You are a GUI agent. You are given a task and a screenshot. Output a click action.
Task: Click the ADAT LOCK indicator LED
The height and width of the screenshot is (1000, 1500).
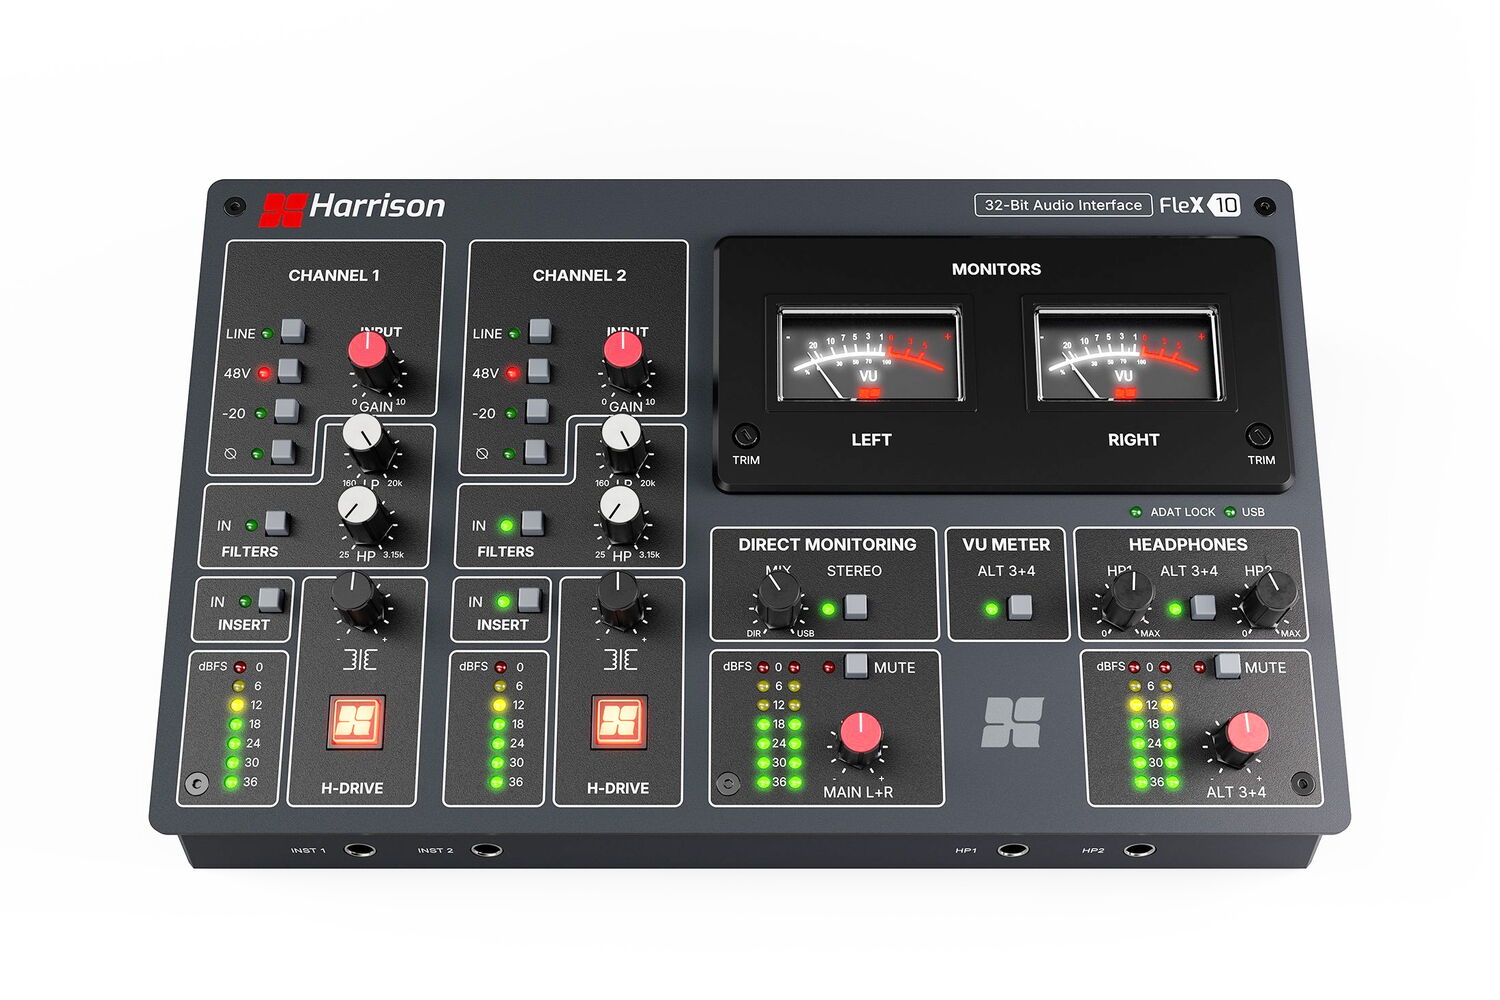point(1136,512)
